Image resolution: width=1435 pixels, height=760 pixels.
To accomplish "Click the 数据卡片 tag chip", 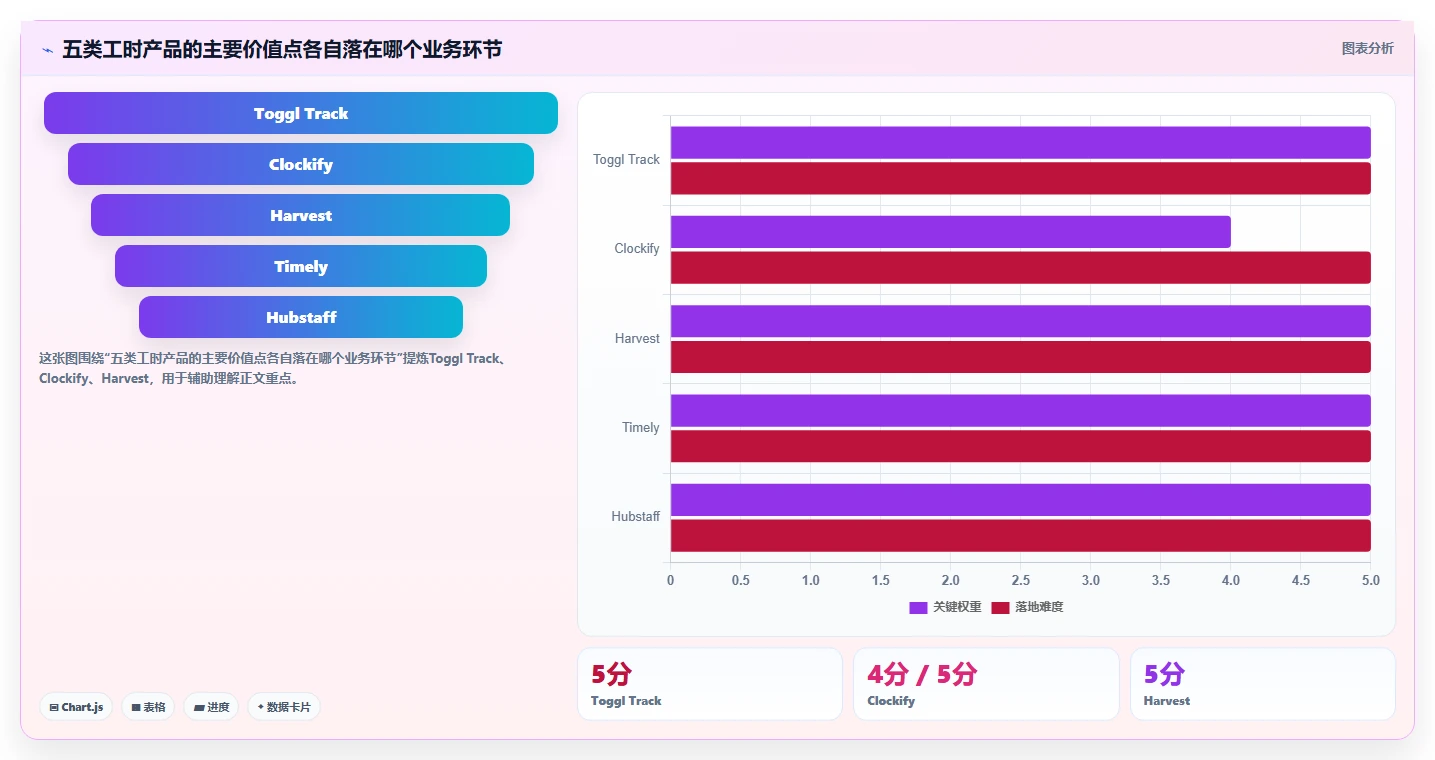I will [x=284, y=707].
